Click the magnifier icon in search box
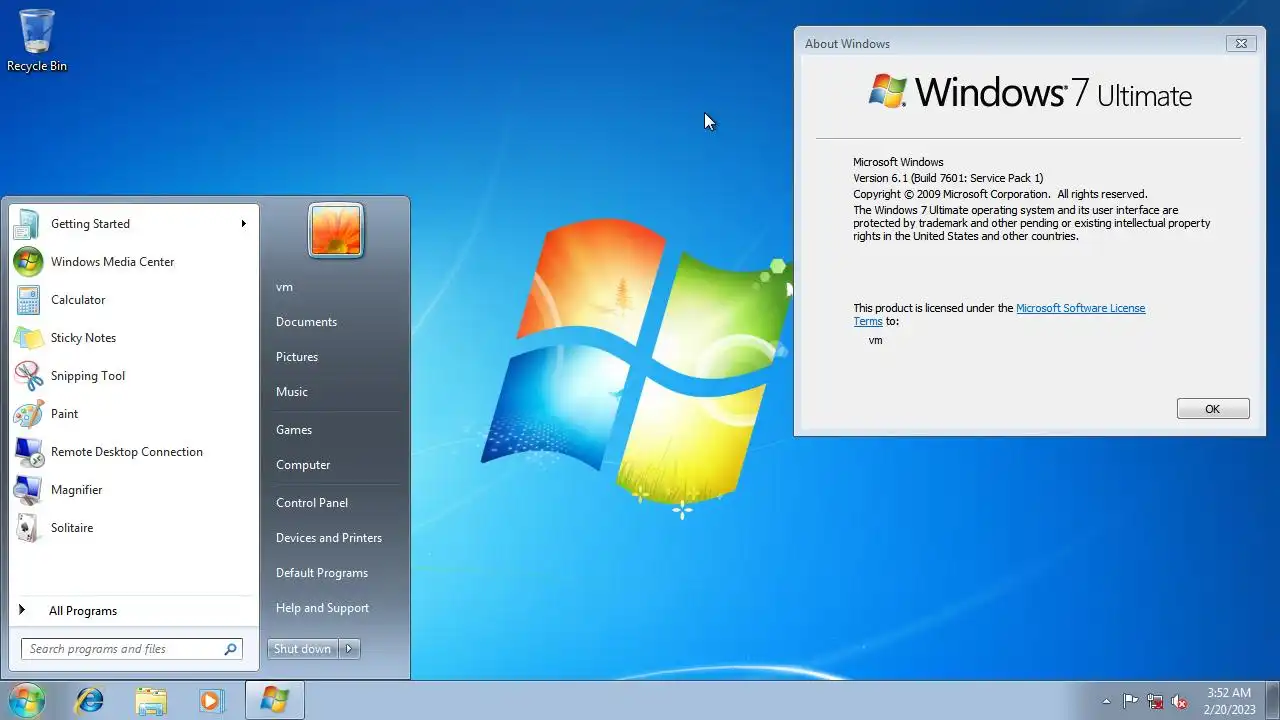Screen dimensions: 1280x720 pyautogui.click(x=230, y=649)
